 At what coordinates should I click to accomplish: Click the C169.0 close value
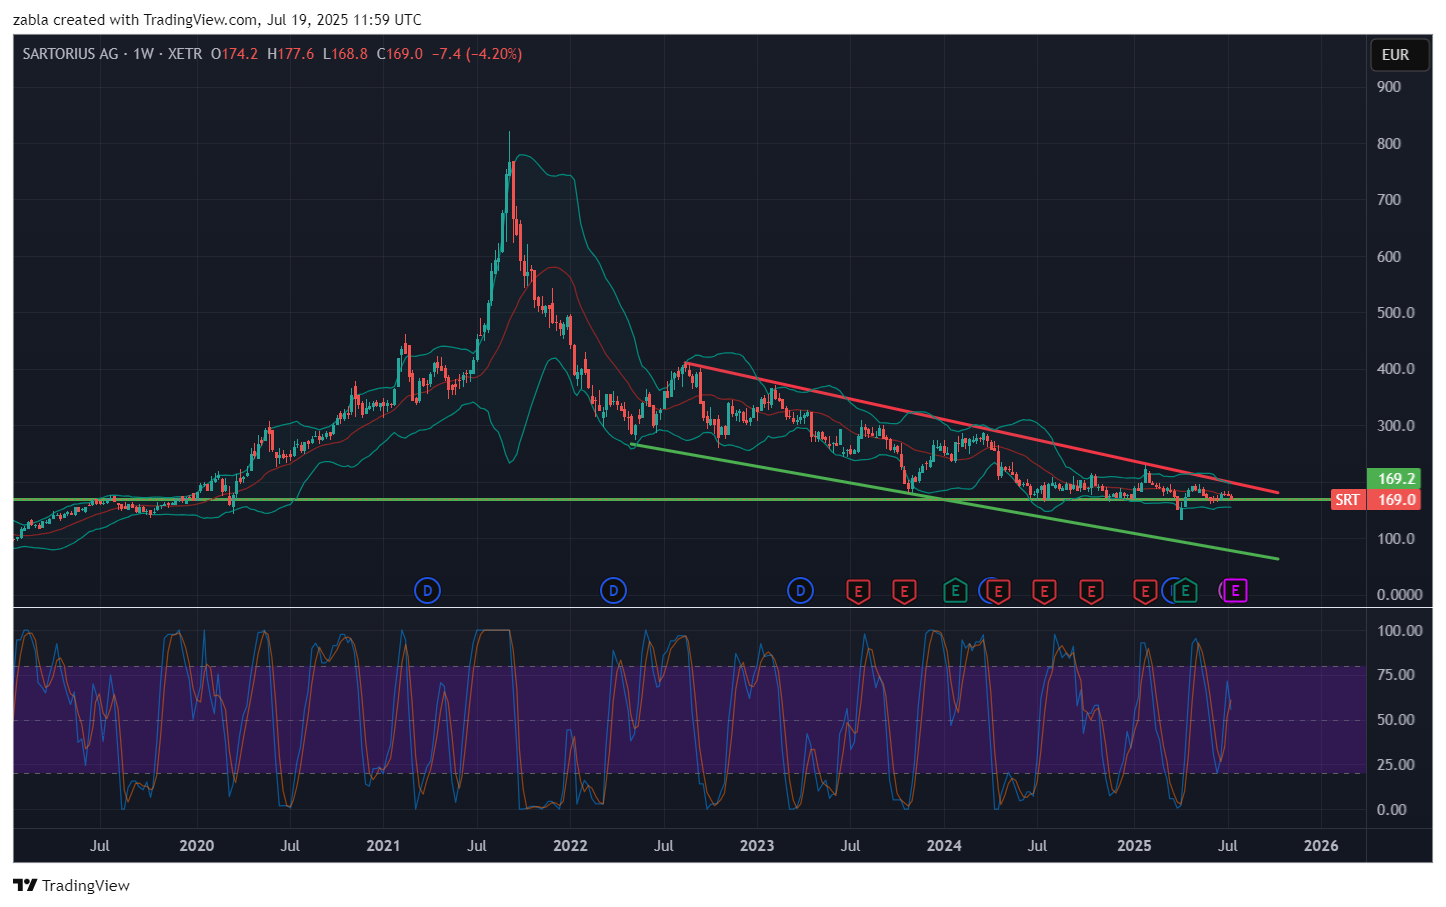pyautogui.click(x=399, y=54)
